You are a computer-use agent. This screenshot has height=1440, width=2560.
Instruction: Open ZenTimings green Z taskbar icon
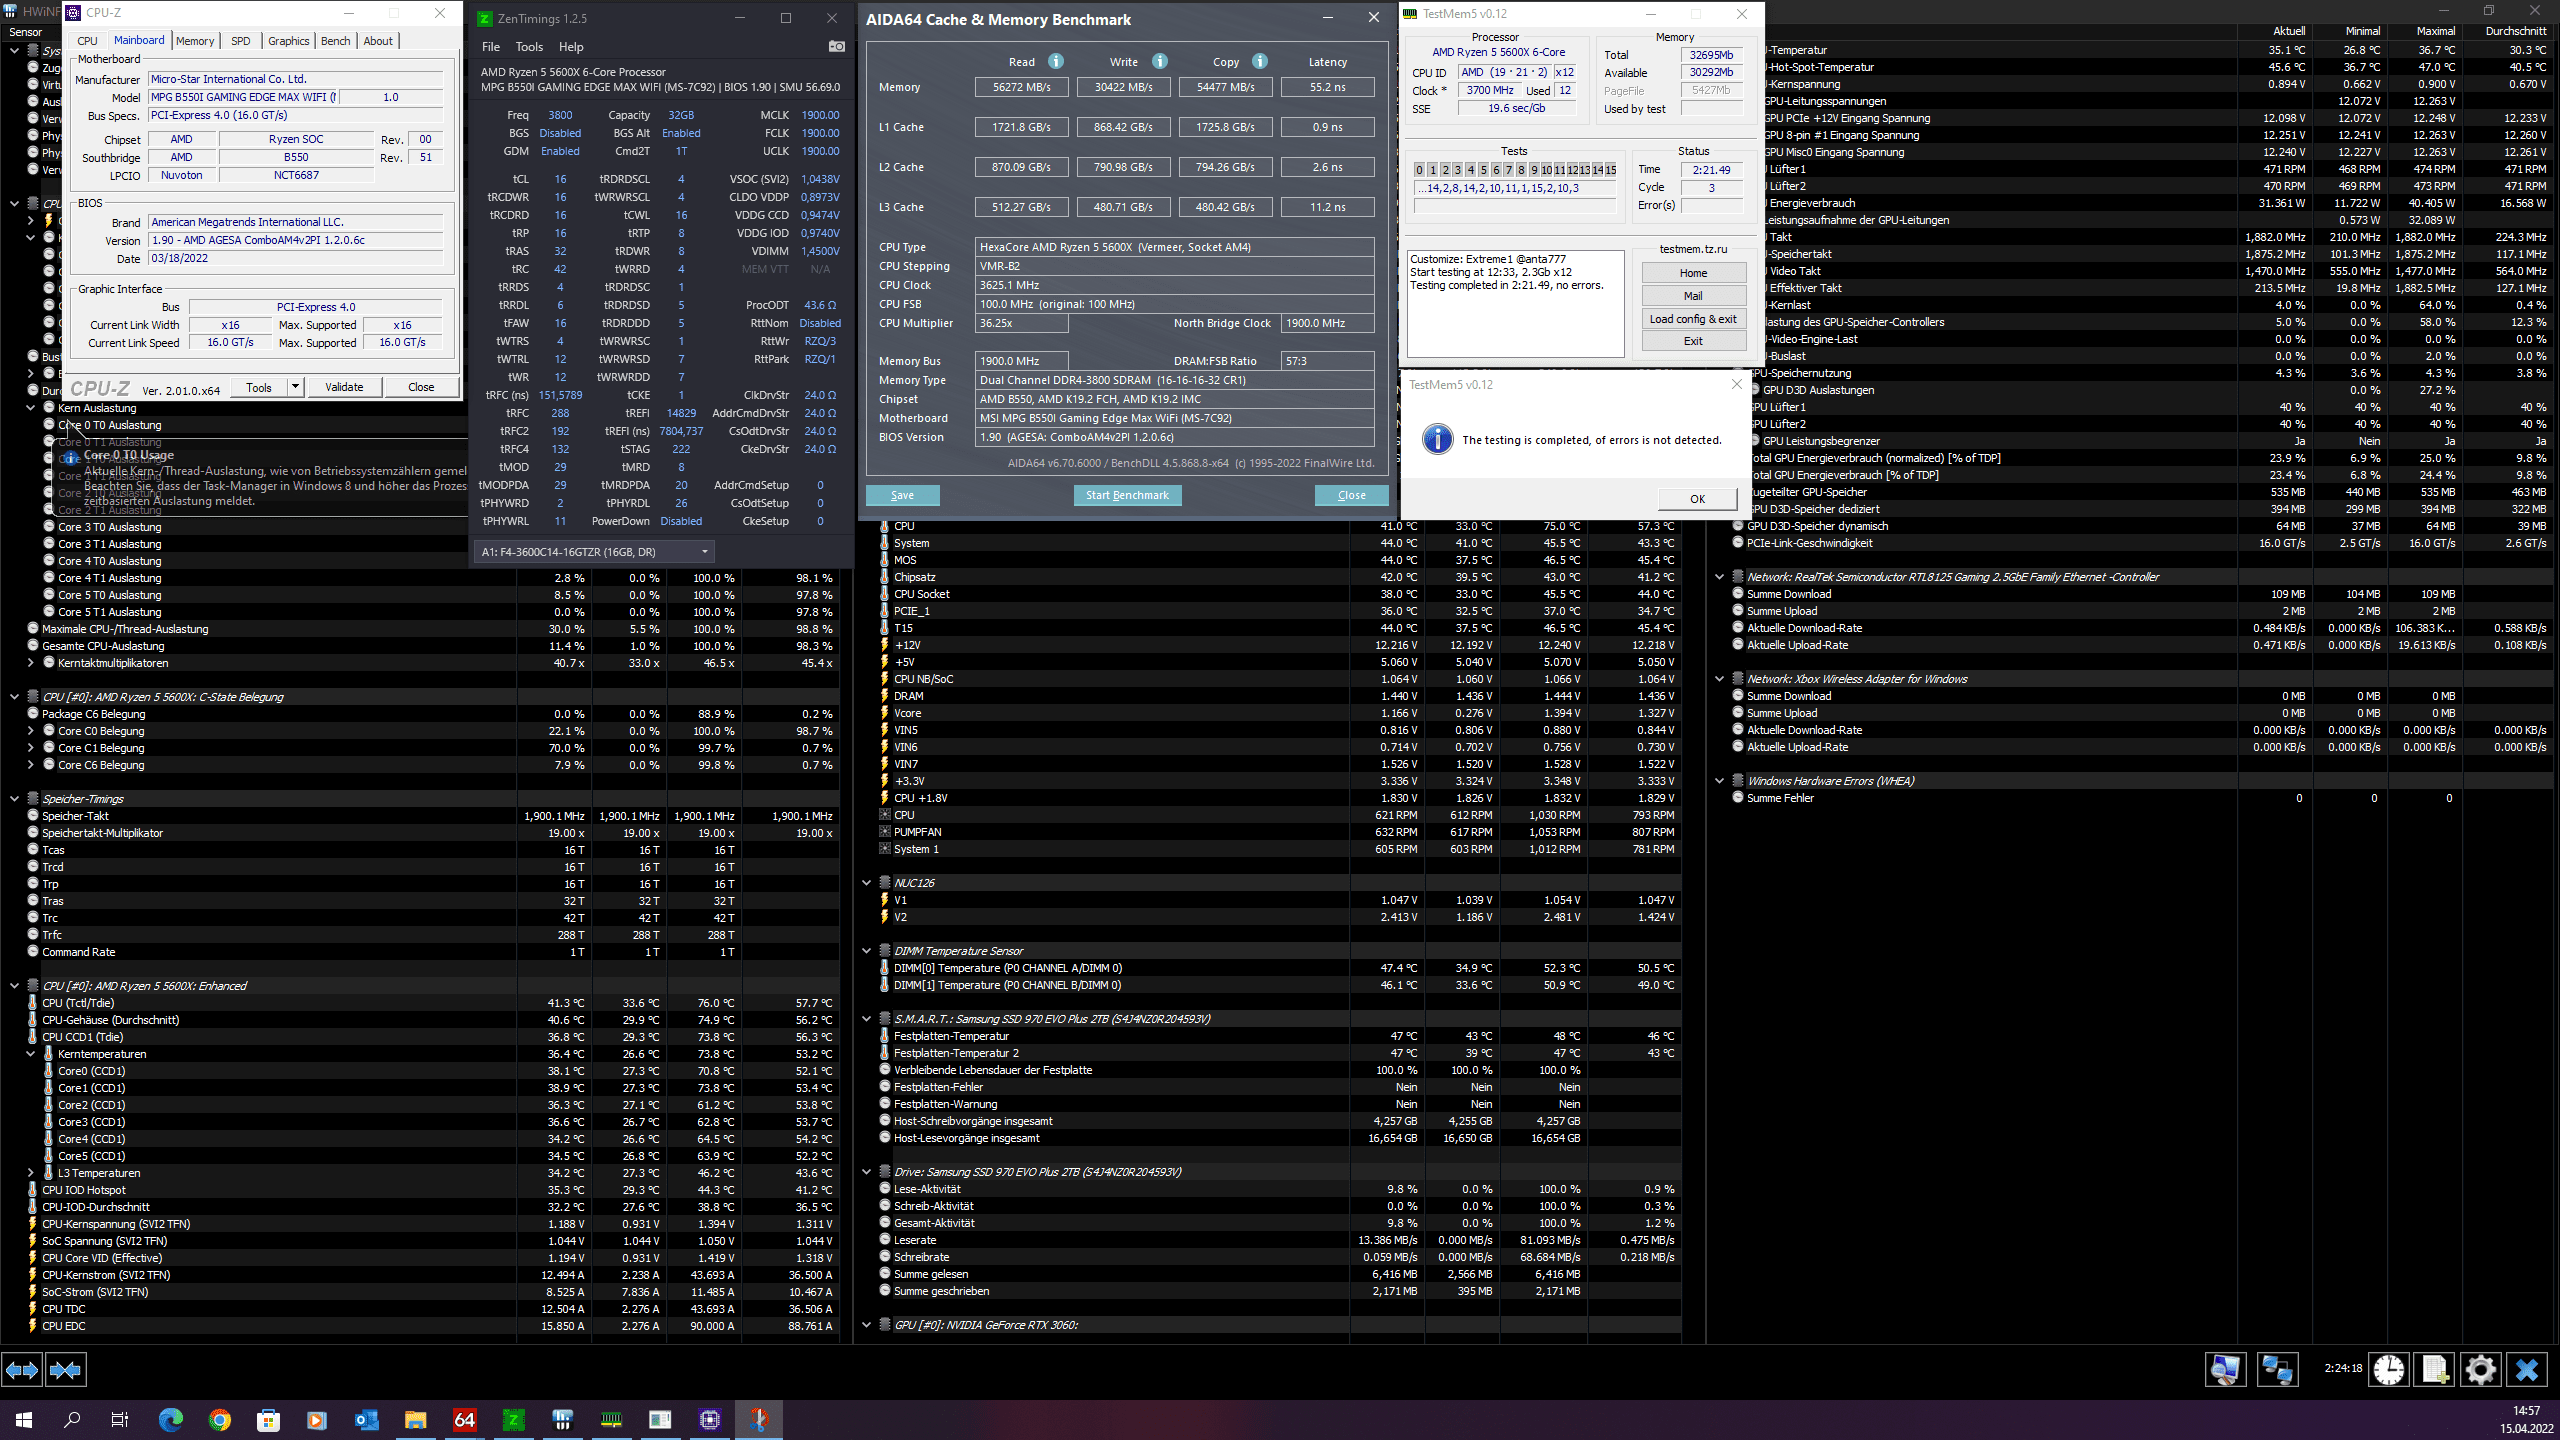point(513,1419)
